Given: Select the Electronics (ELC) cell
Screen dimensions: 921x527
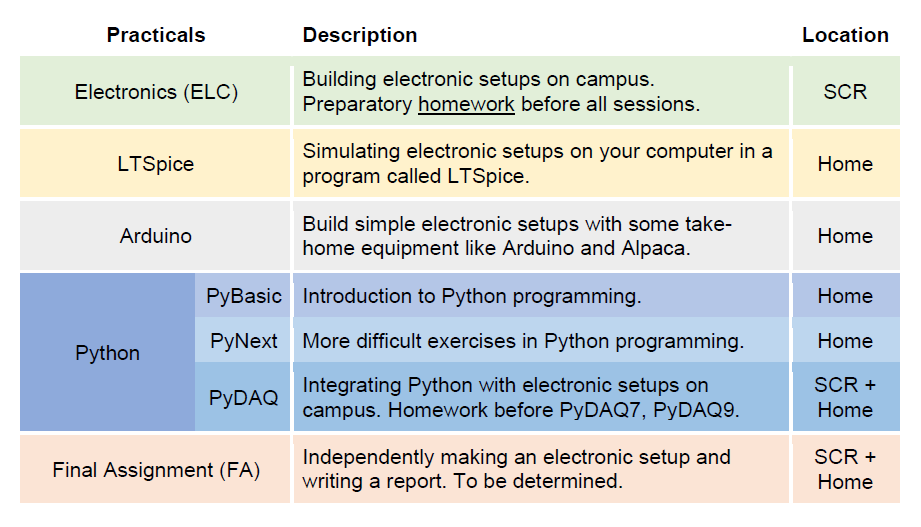Looking at the screenshot, I should [155, 92].
